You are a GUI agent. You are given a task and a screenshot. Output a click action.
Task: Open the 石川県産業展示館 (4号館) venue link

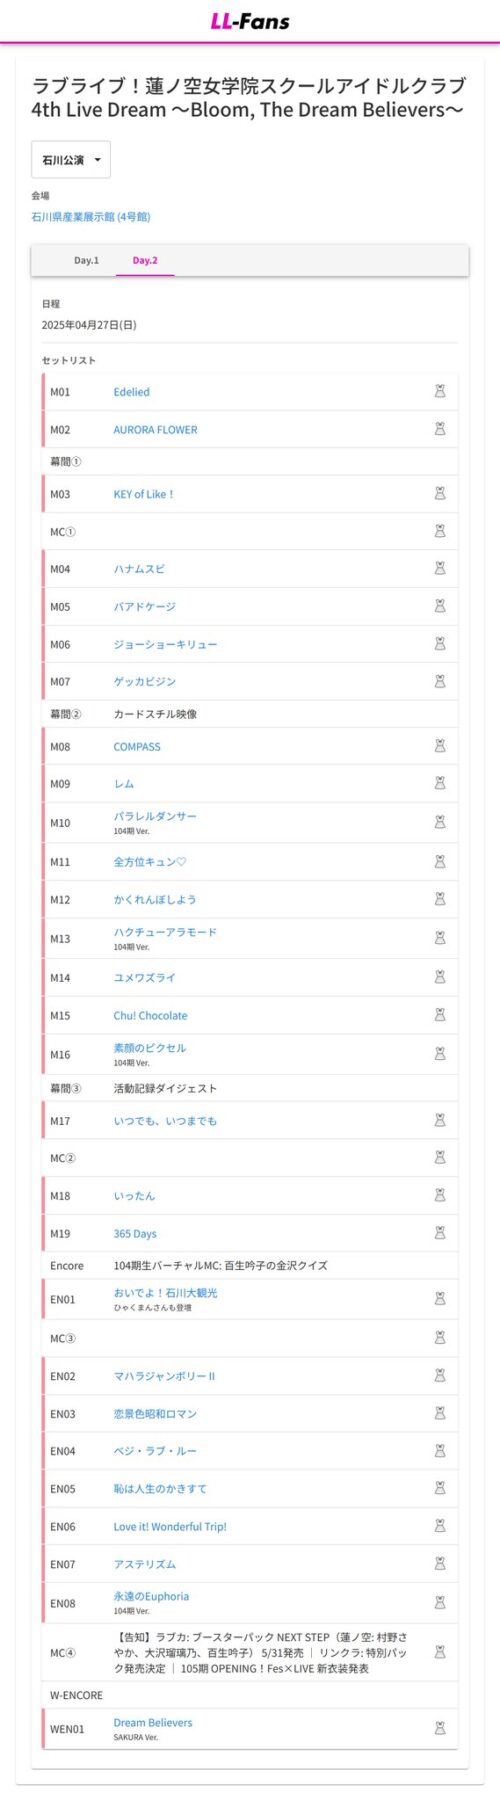click(x=91, y=217)
